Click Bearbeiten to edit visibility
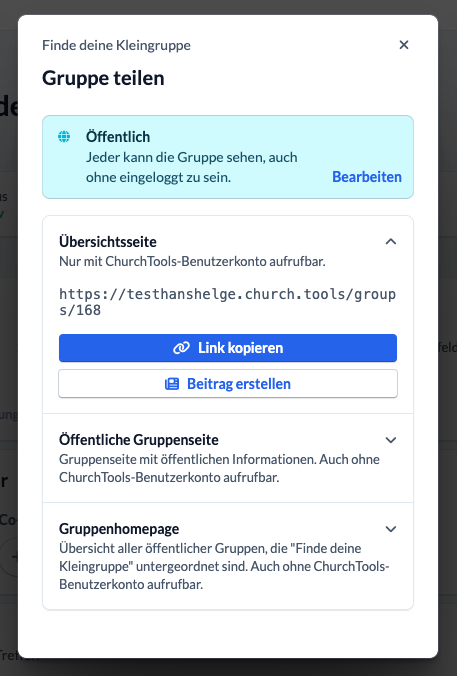This screenshot has width=457, height=676. [367, 177]
